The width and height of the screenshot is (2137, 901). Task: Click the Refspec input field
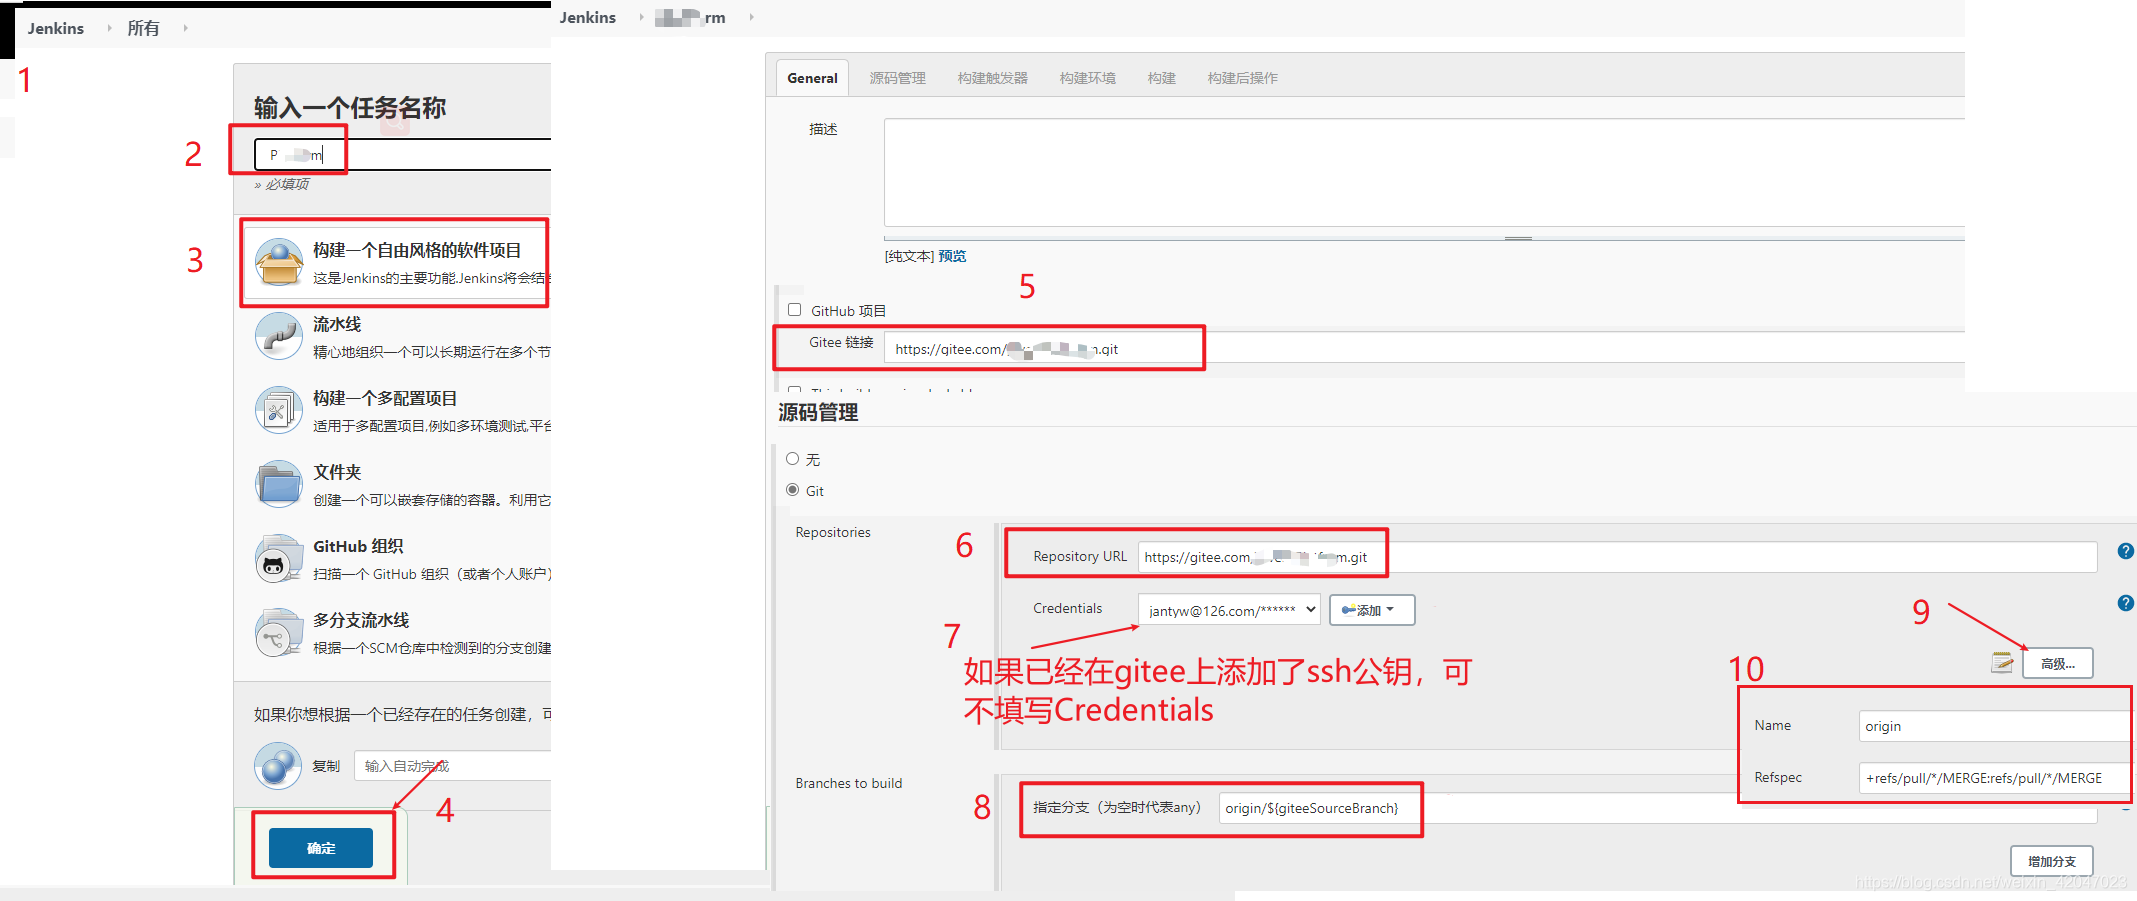tap(1994, 778)
